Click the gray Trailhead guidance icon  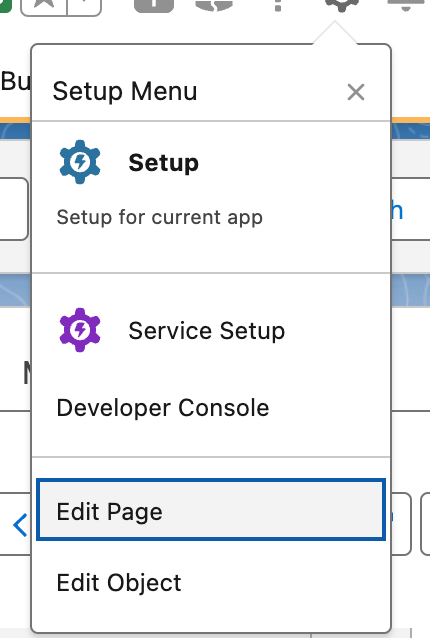point(214,5)
